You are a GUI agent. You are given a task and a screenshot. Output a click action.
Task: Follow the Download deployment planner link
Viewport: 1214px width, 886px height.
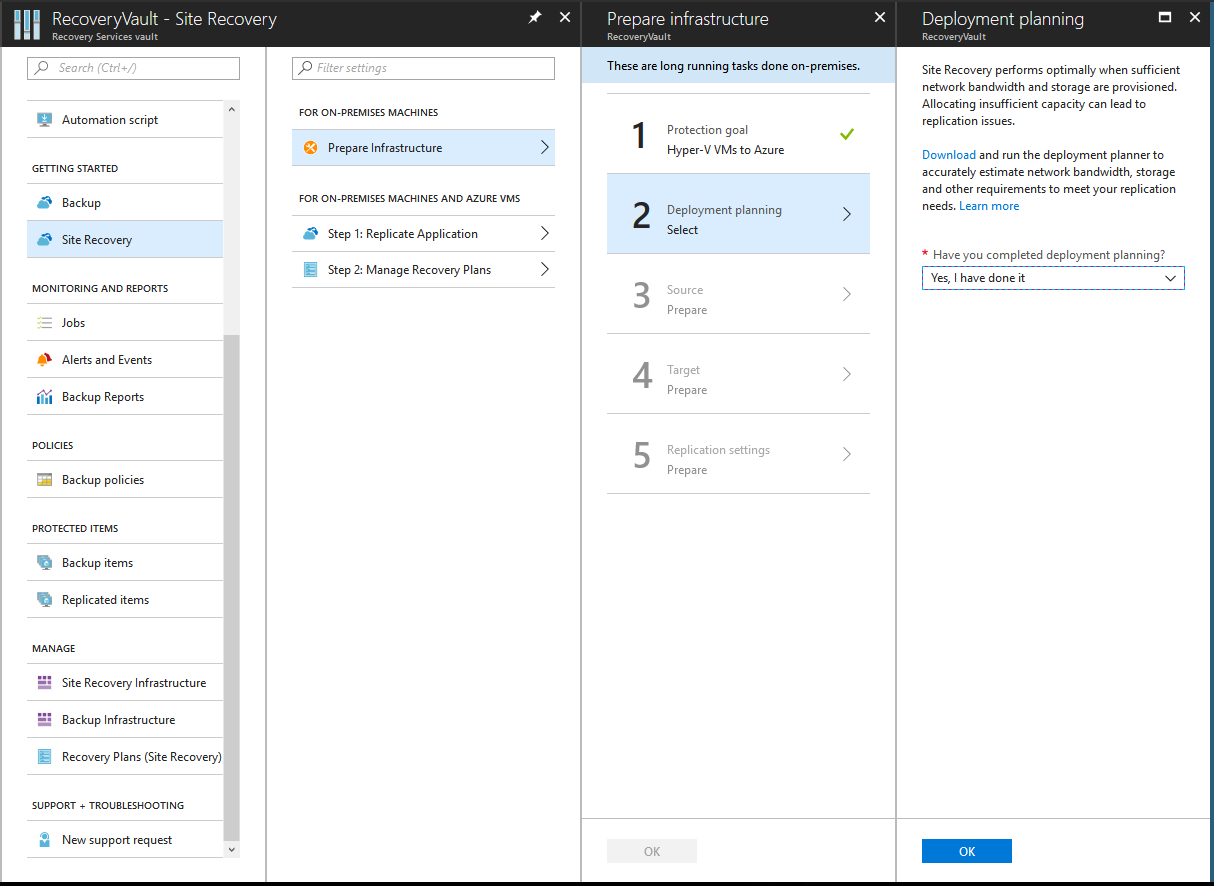949,155
